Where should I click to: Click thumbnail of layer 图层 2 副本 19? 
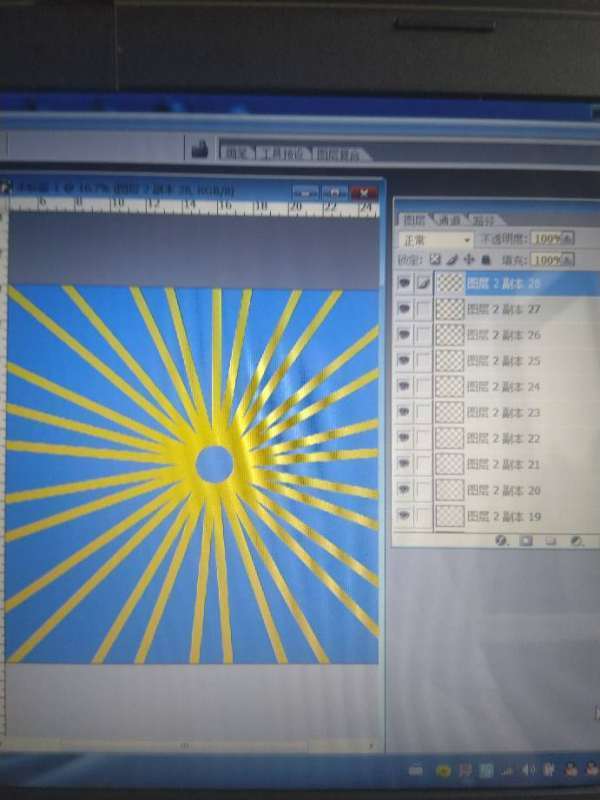point(450,516)
